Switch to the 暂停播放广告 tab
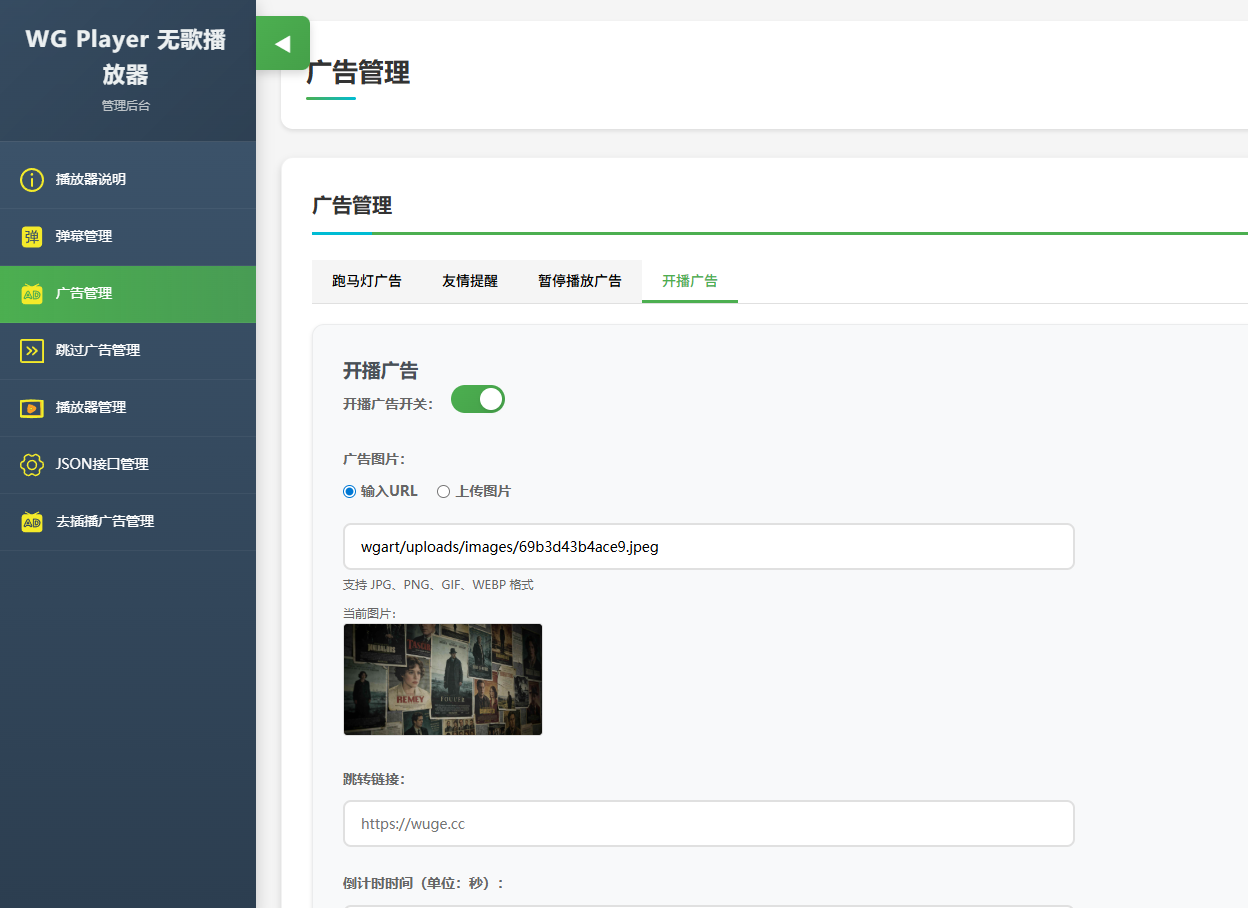 (580, 281)
